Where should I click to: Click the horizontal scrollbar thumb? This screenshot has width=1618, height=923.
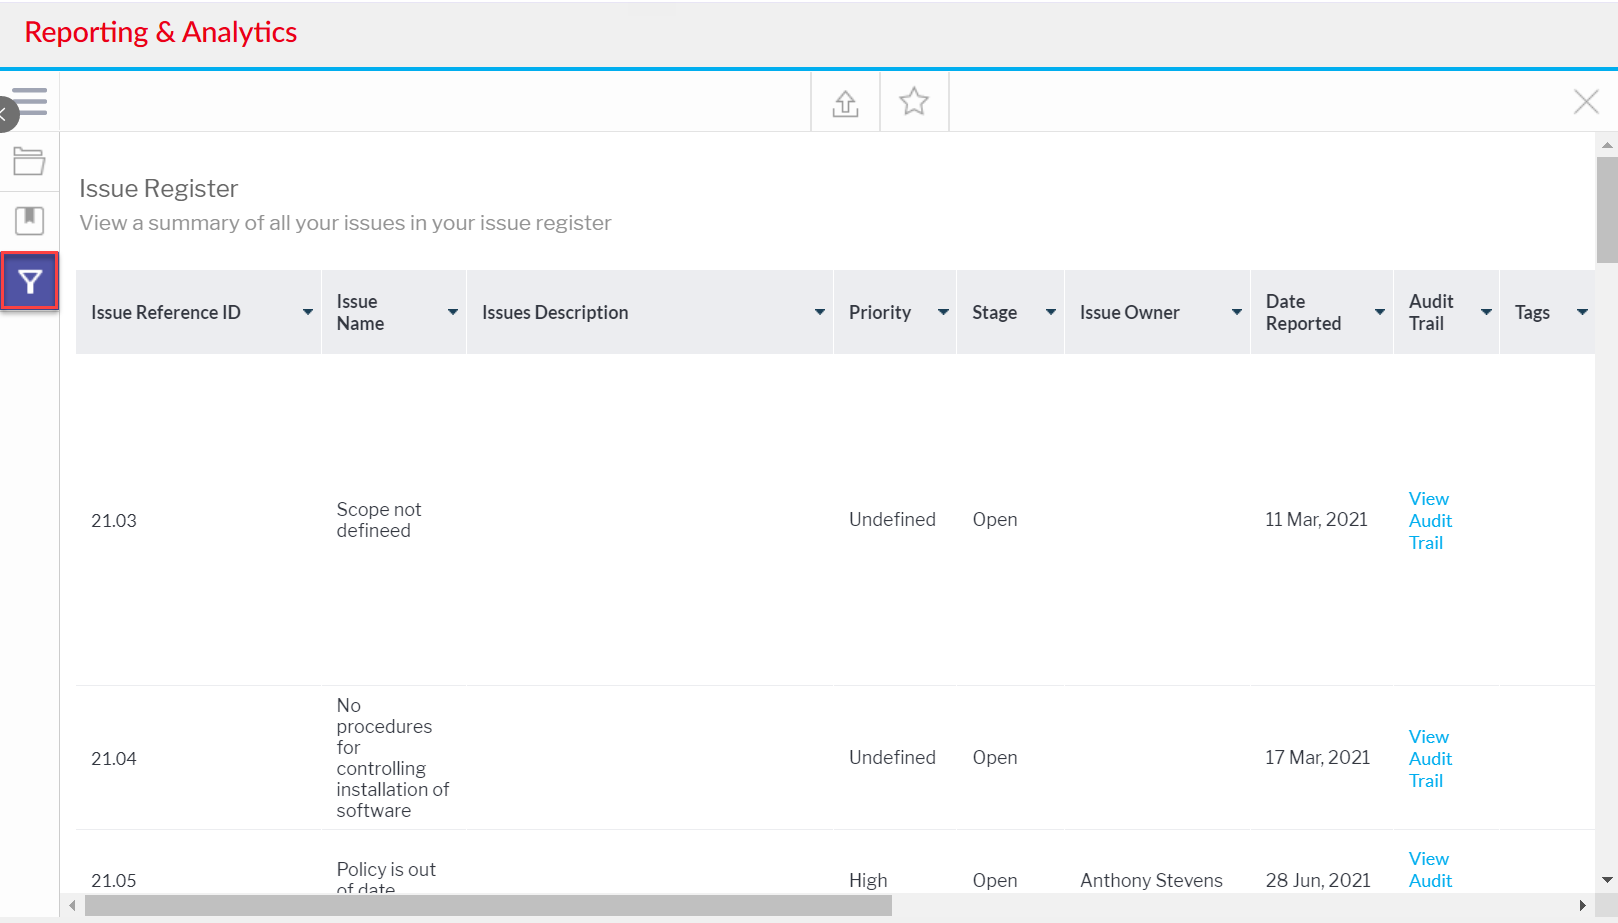click(x=488, y=906)
